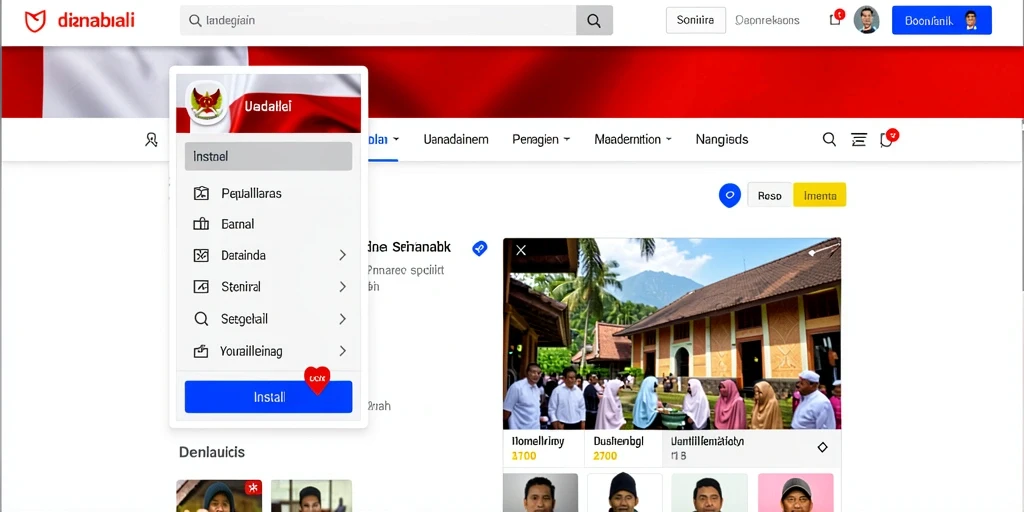This screenshot has height=512, width=1024.
Task: Click the Steniral icon in menu
Action: pyautogui.click(x=201, y=287)
